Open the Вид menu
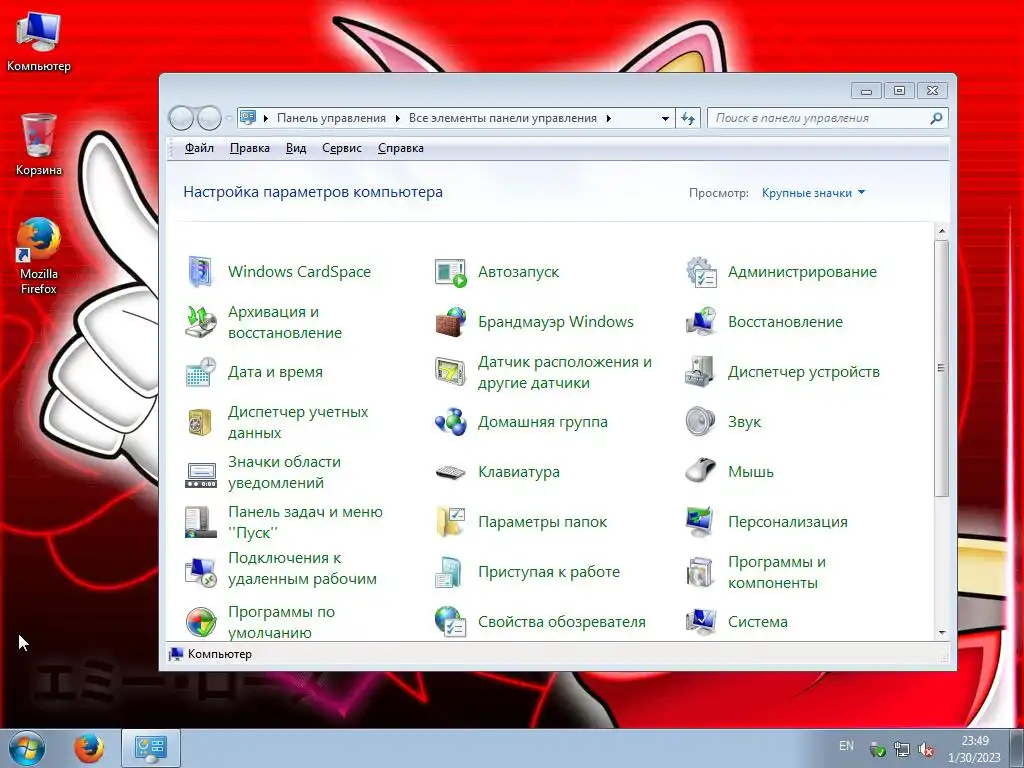This screenshot has width=1024, height=768. click(x=296, y=148)
